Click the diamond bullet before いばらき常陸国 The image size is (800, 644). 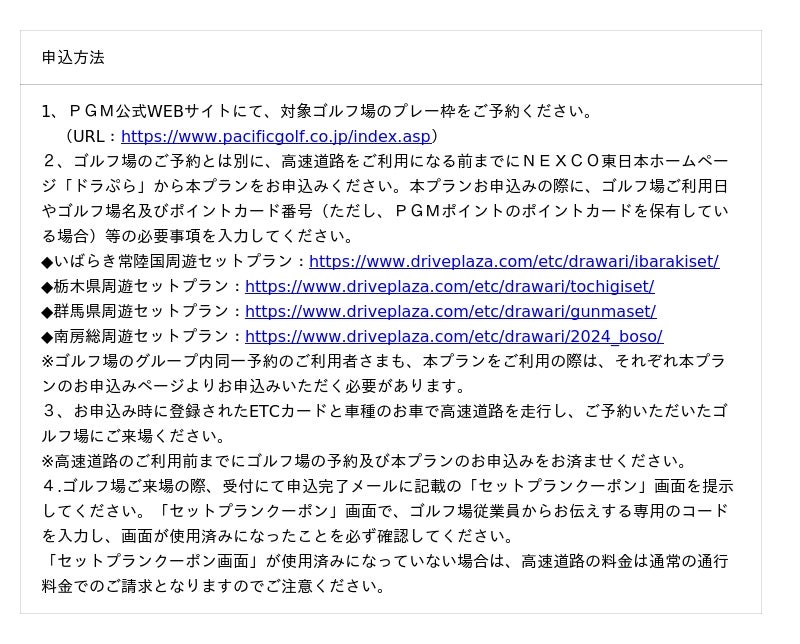point(47,262)
